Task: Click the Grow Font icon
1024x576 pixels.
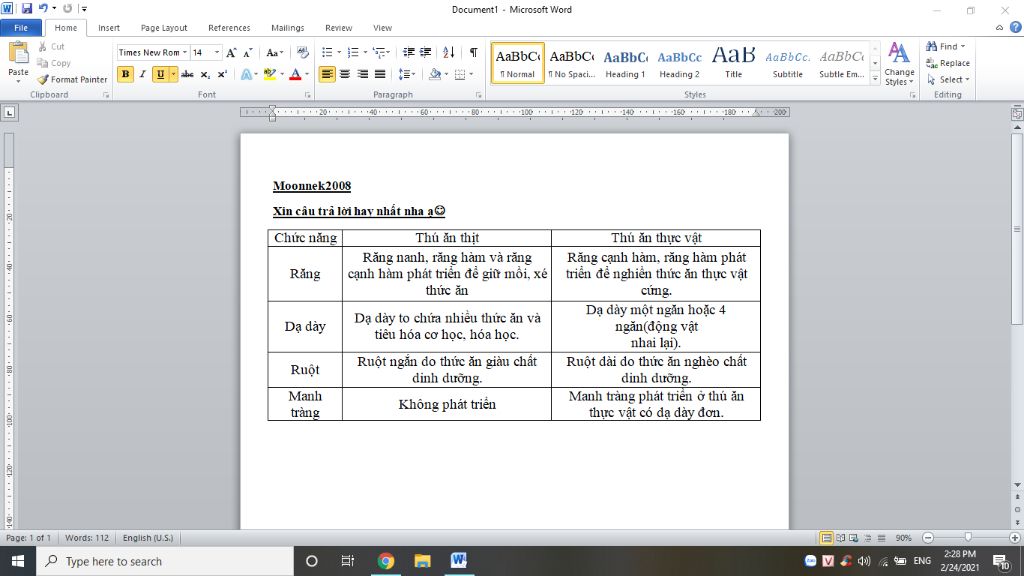Action: tap(231, 53)
